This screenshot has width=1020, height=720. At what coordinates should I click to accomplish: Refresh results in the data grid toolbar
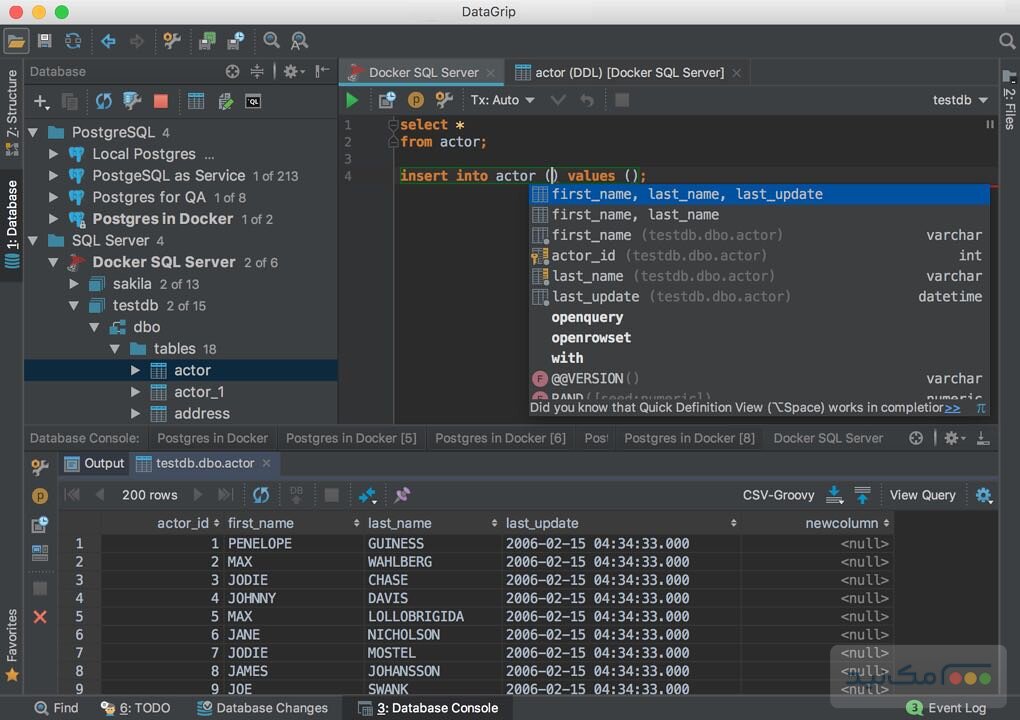pyautogui.click(x=261, y=494)
